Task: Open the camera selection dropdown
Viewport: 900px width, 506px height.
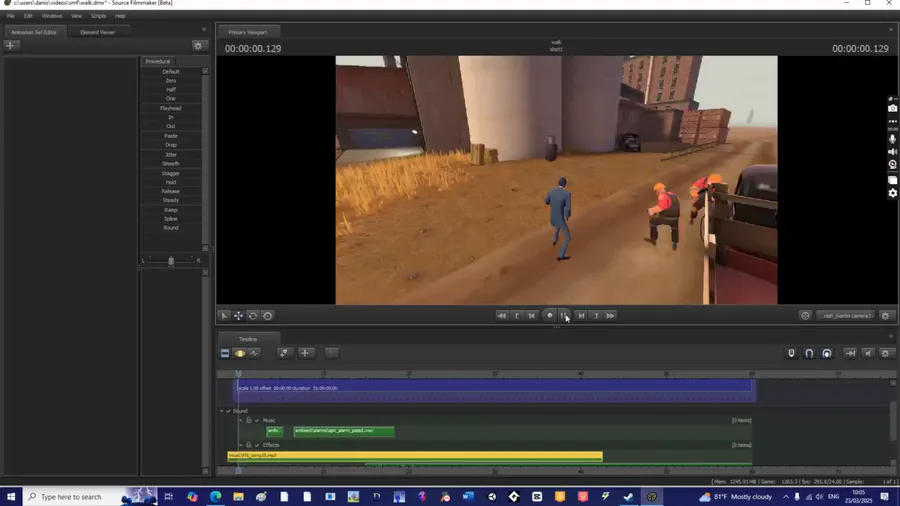Action: (x=847, y=316)
